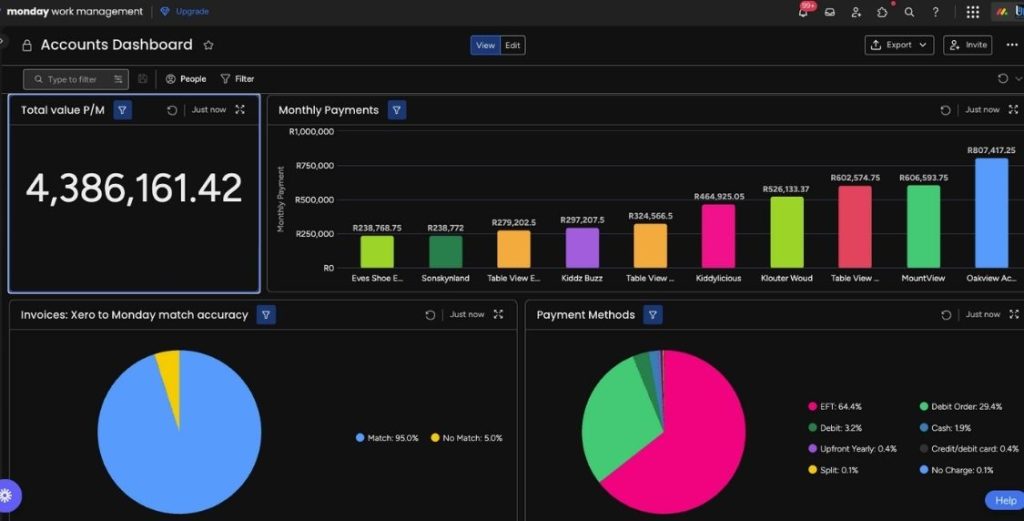This screenshot has height=521, width=1024.
Task: Open the three-dot dashboard options menu
Action: [1011, 45]
